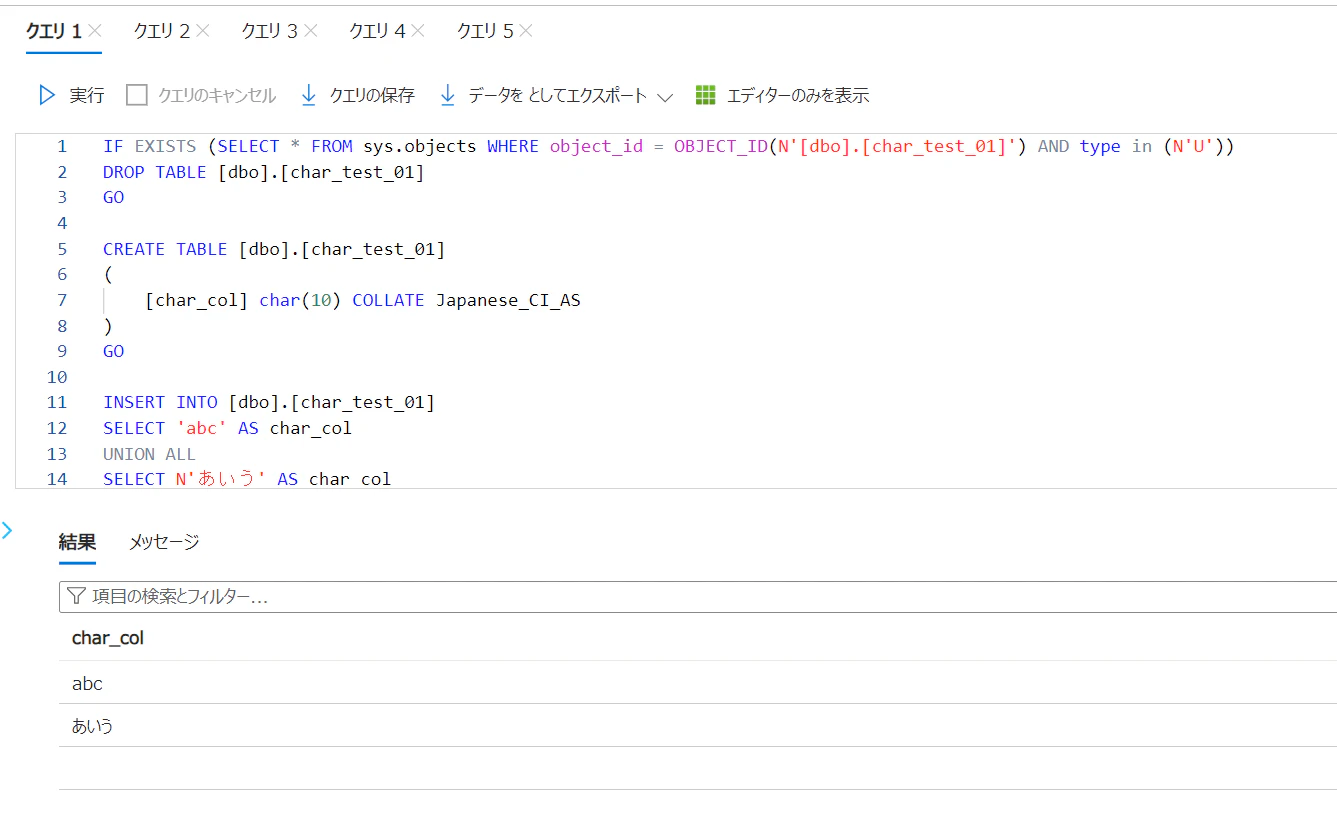Click the クエリのキャンセル label text
Image resolution: width=1337 pixels, height=830 pixels.
coord(217,96)
